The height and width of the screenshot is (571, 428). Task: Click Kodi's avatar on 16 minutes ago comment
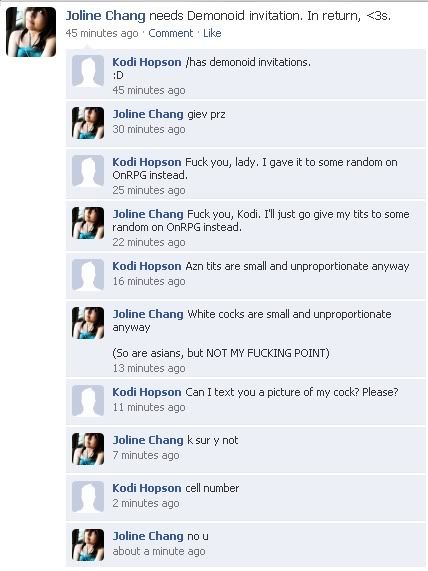[x=88, y=275]
